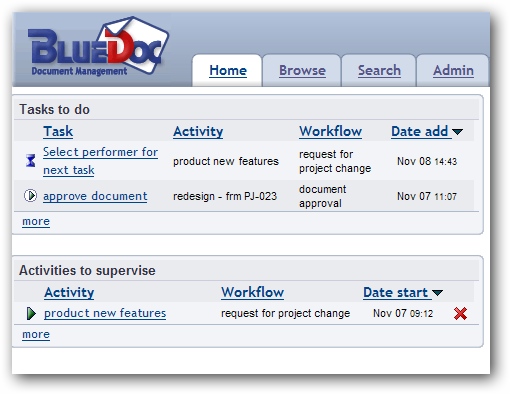Open the Home tab
The height and width of the screenshot is (394, 510).
click(228, 70)
